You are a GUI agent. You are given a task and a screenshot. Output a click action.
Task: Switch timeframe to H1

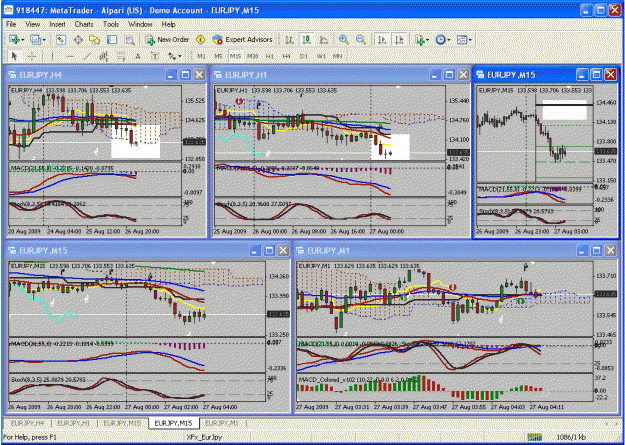point(269,56)
